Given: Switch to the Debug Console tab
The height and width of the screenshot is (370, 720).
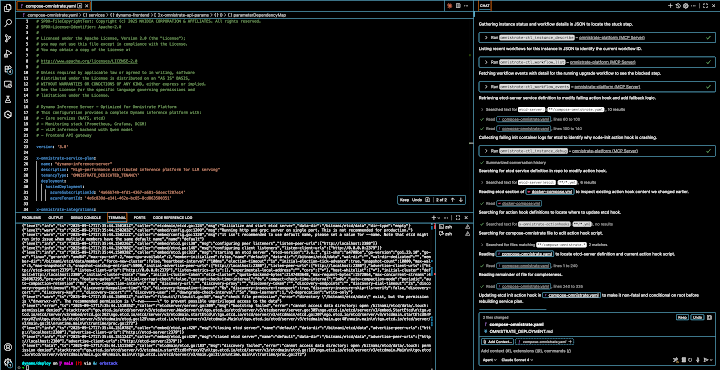Looking at the screenshot, I should [86, 217].
